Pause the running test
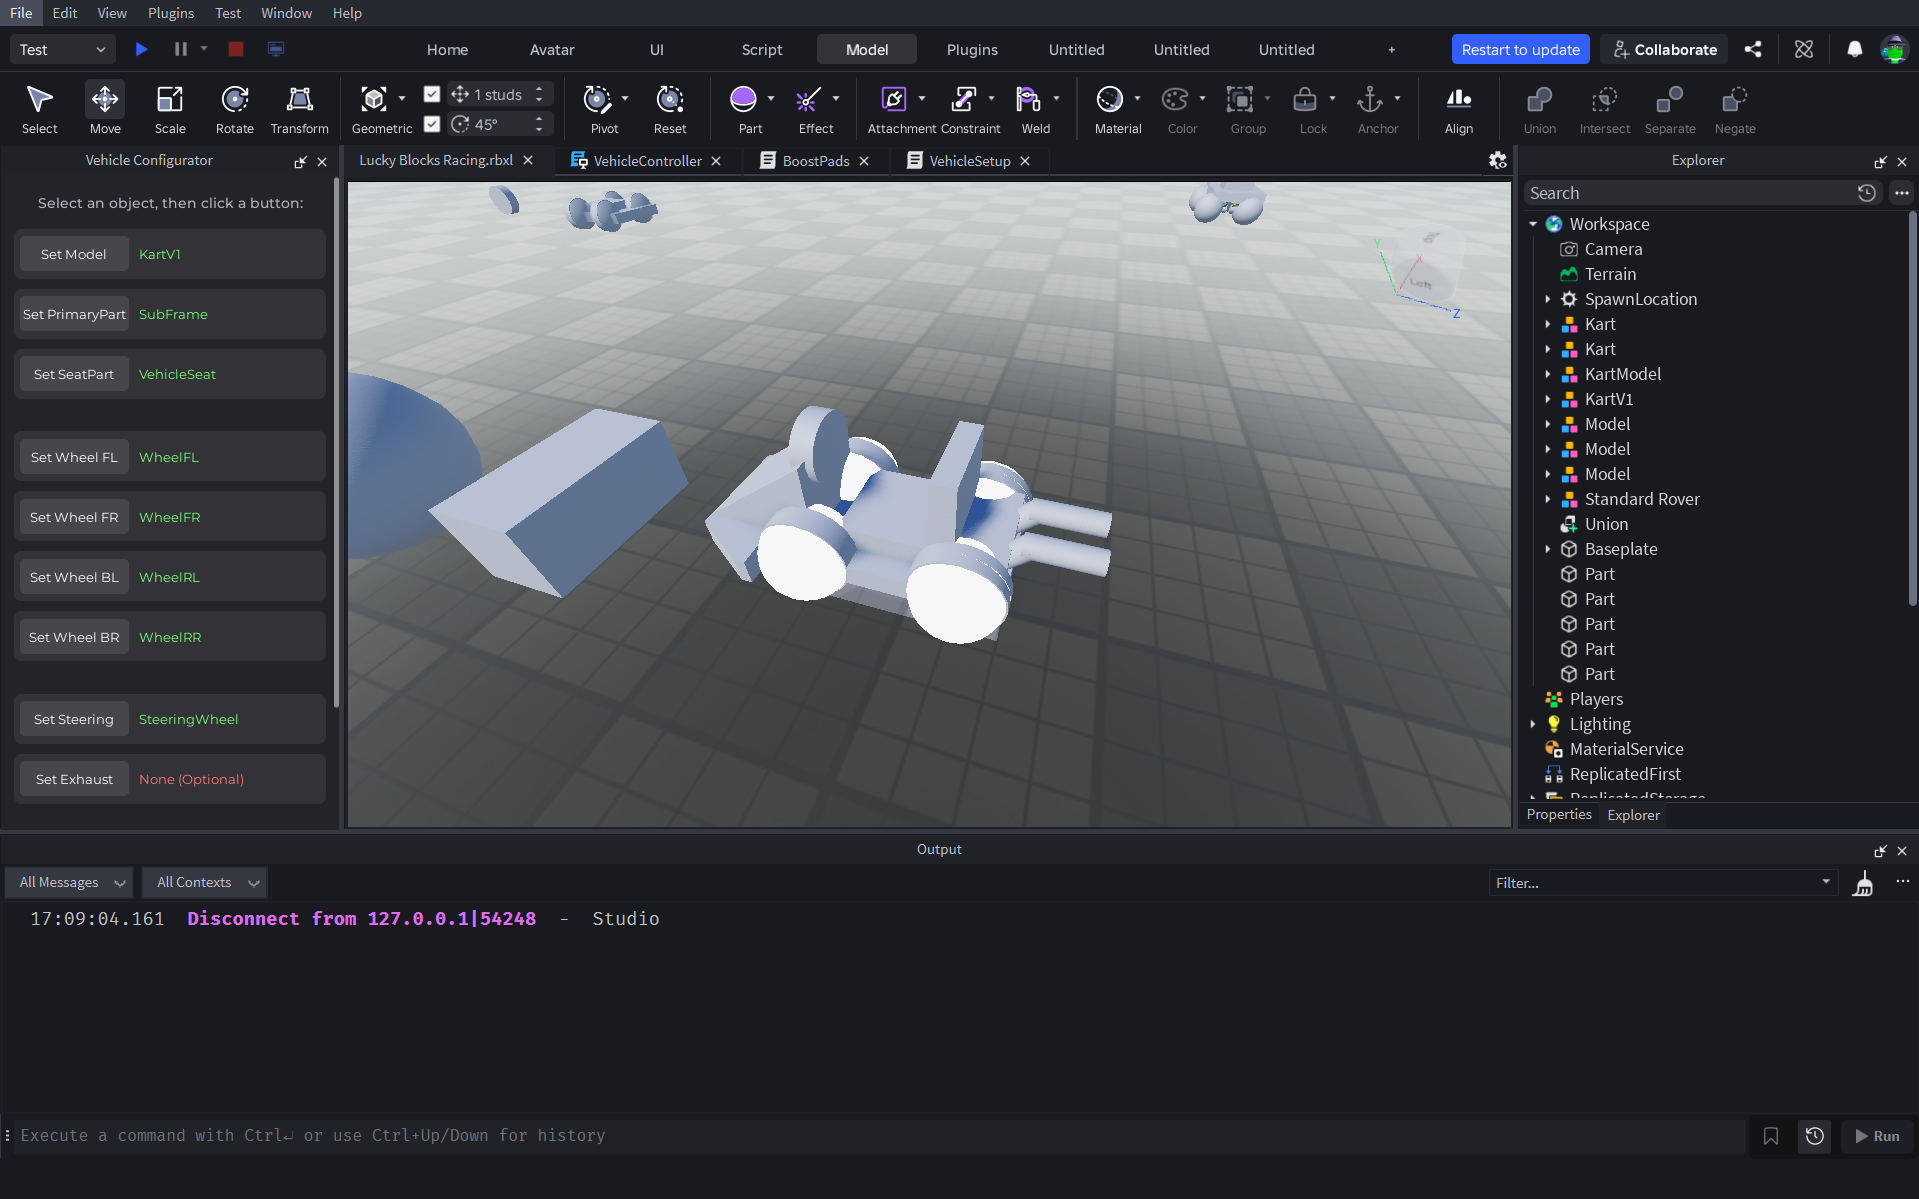This screenshot has height=1199, width=1919. (181, 49)
